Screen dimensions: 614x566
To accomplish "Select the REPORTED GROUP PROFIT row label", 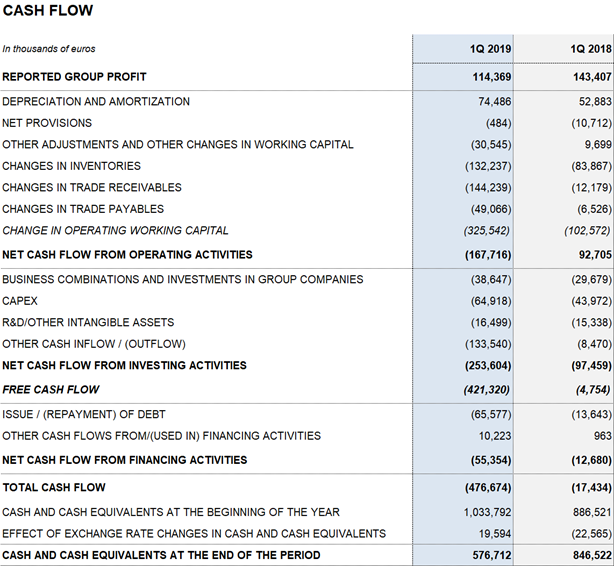I will point(74,77).
